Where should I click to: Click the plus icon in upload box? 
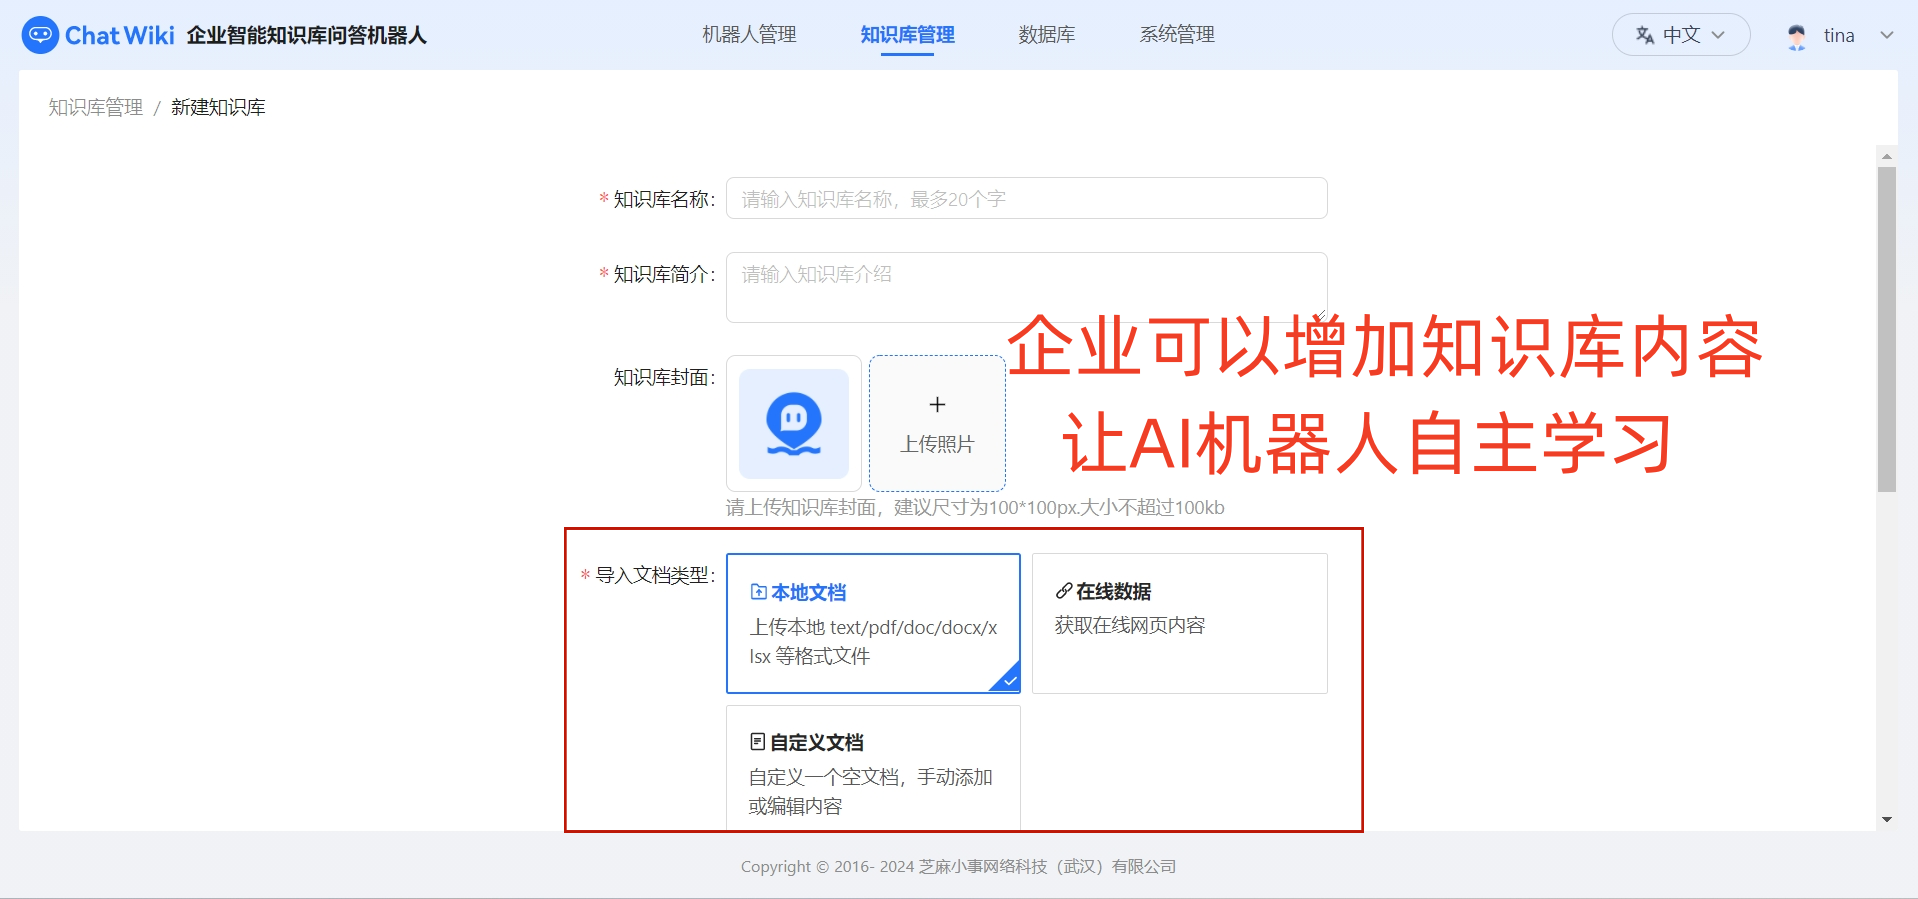(937, 404)
